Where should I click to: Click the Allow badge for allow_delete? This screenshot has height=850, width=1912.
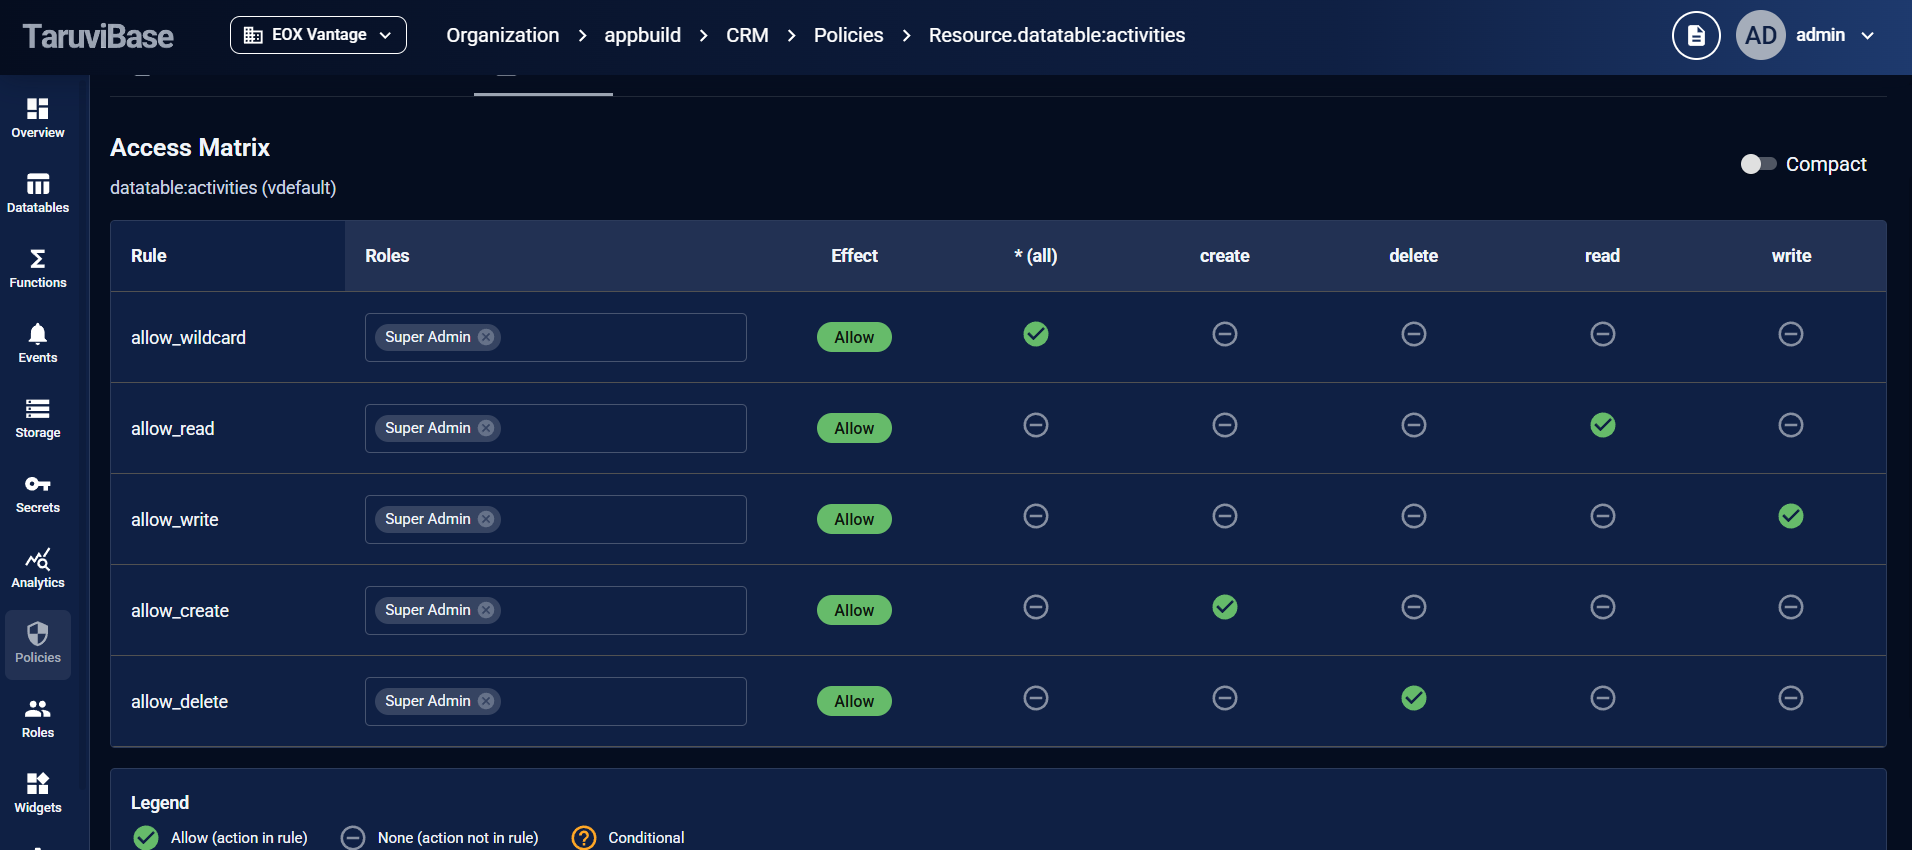[854, 701]
